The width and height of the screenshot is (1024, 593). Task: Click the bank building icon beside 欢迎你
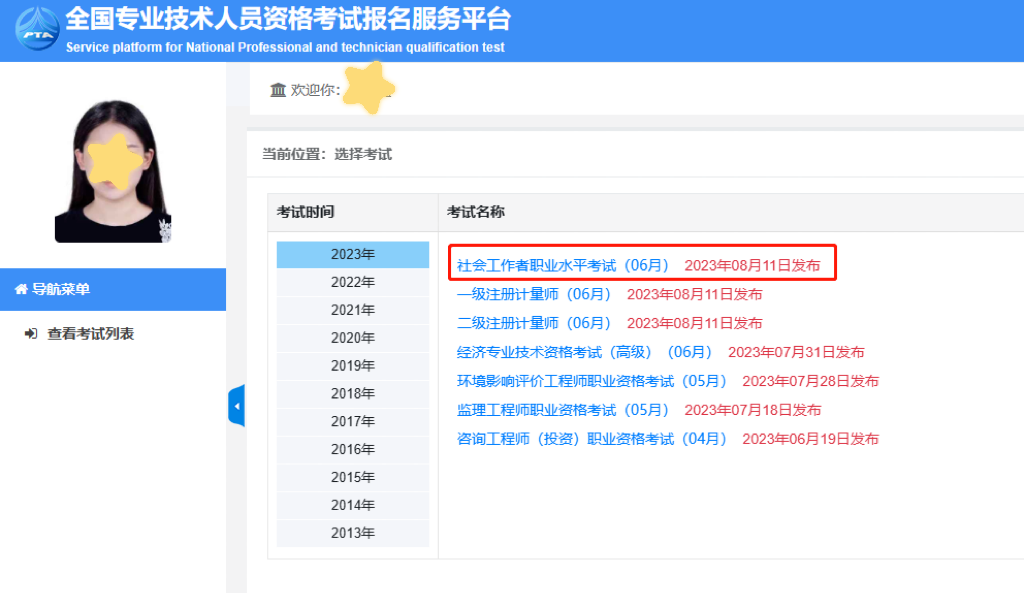coord(278,90)
